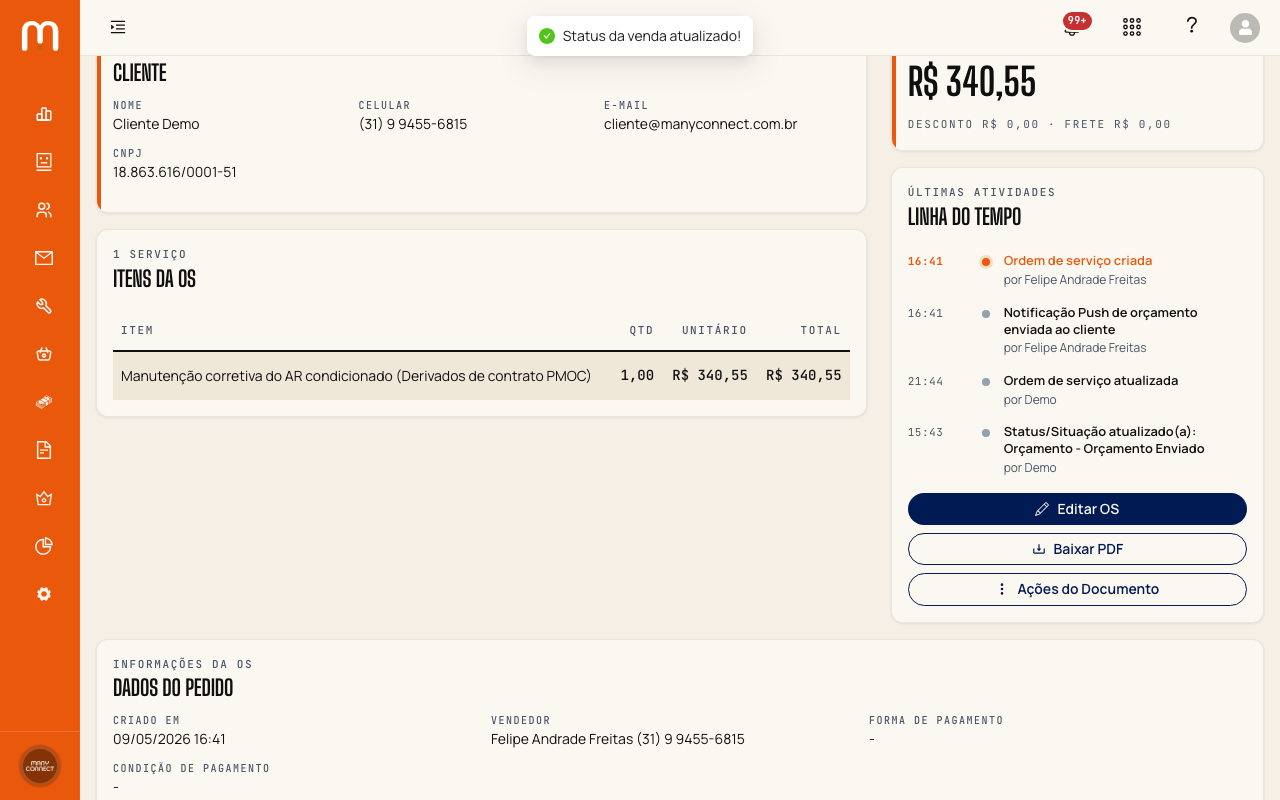Click the client phone (31) 9 9455-6815 under CELULAR
This screenshot has height=800, width=1280.
(413, 124)
